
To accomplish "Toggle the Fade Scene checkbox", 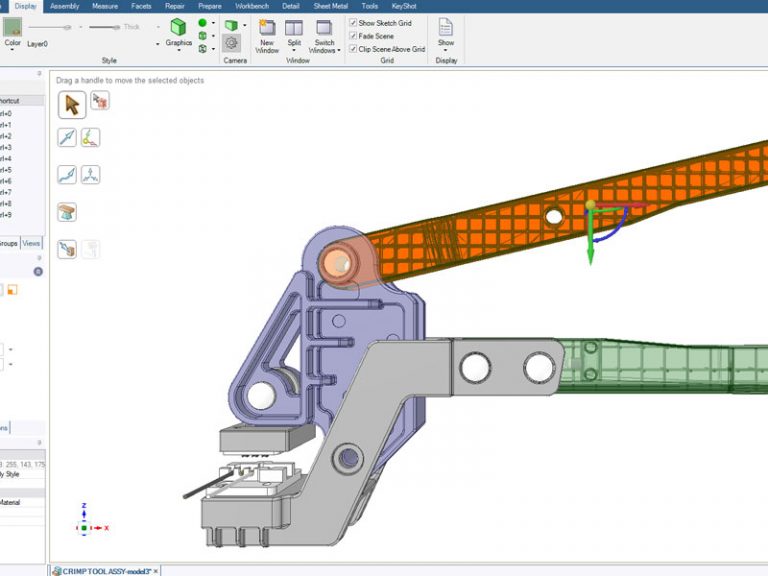I will tap(353, 36).
